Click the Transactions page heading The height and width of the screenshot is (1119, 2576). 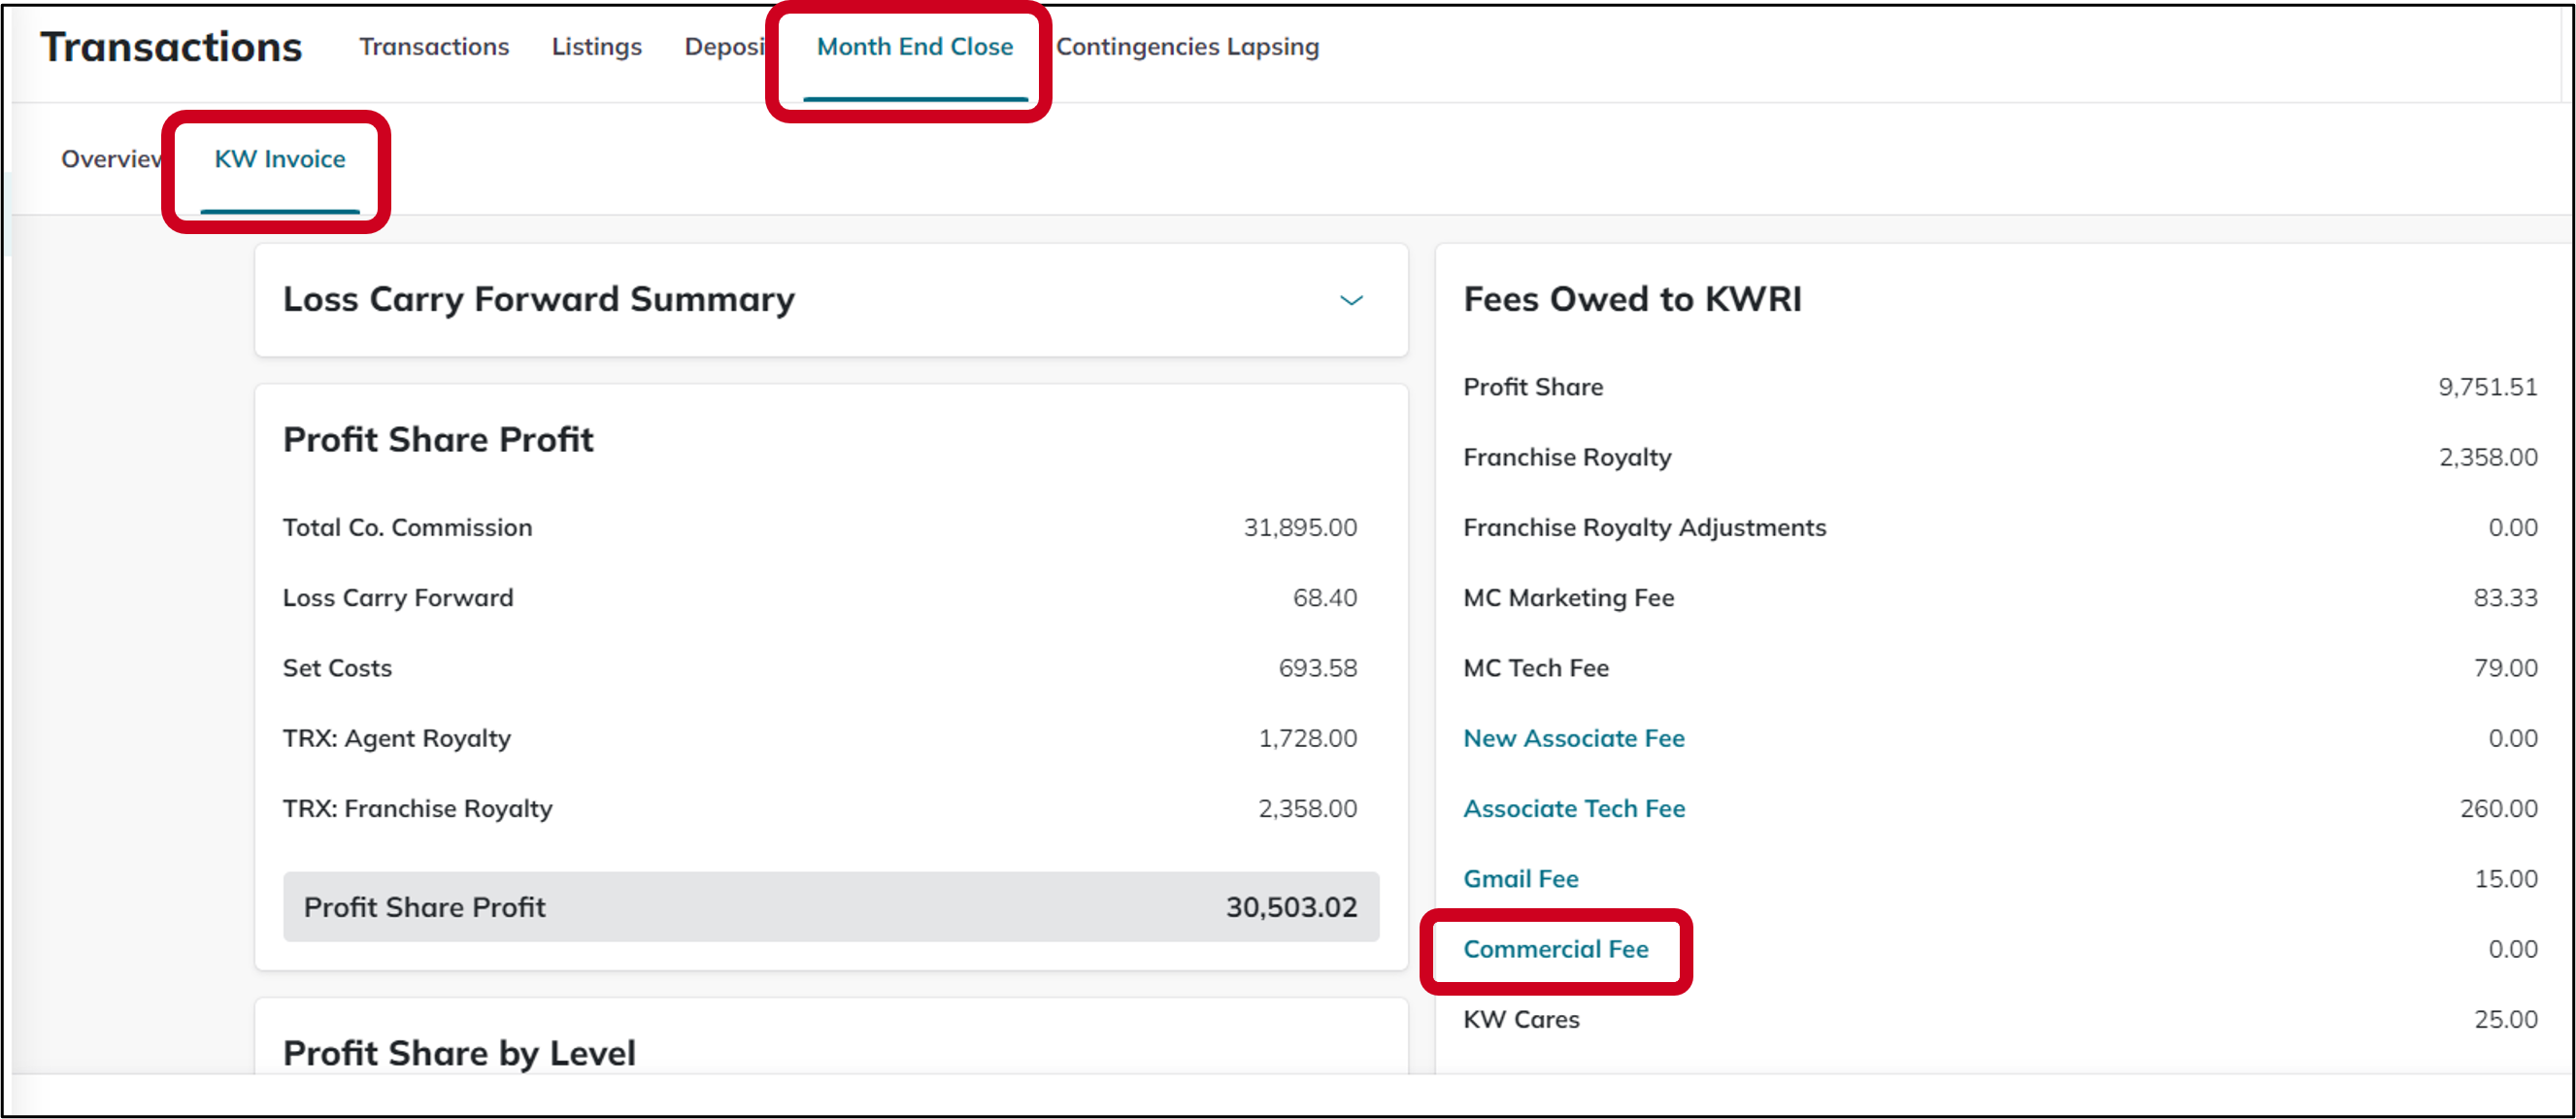(170, 46)
